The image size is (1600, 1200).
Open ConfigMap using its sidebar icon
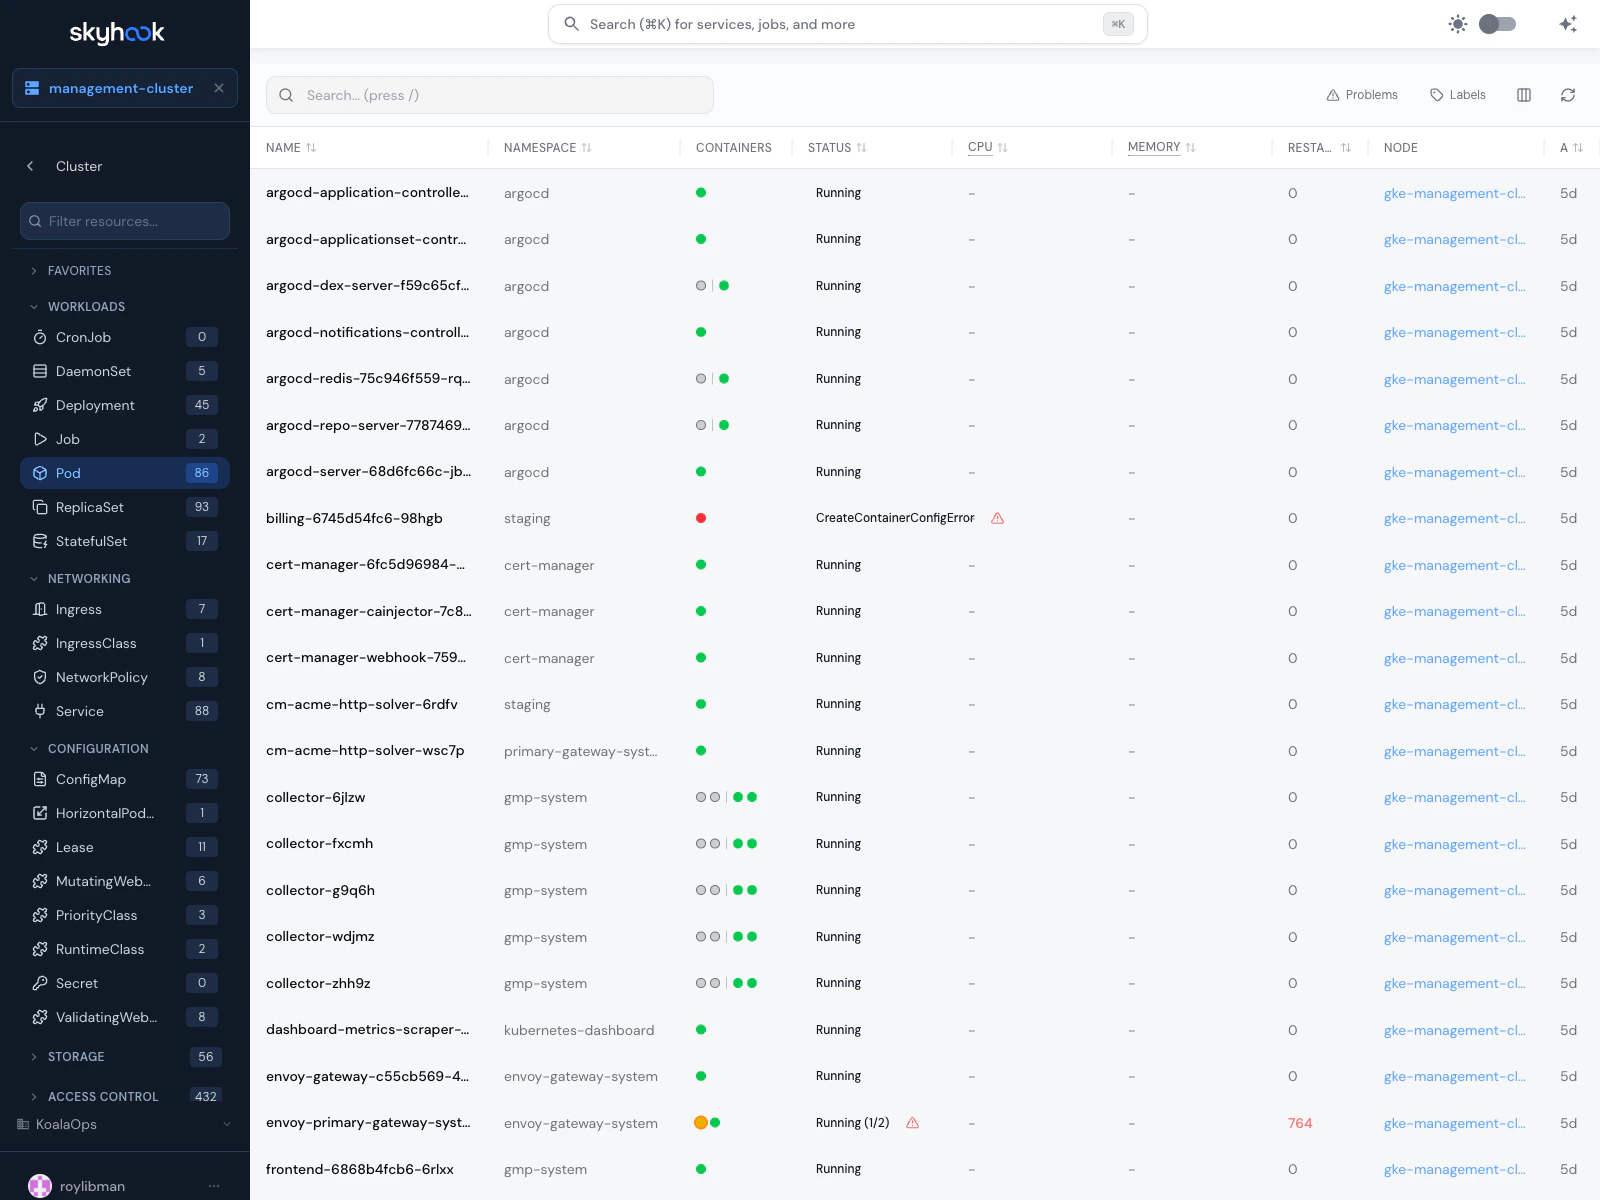(x=39, y=779)
